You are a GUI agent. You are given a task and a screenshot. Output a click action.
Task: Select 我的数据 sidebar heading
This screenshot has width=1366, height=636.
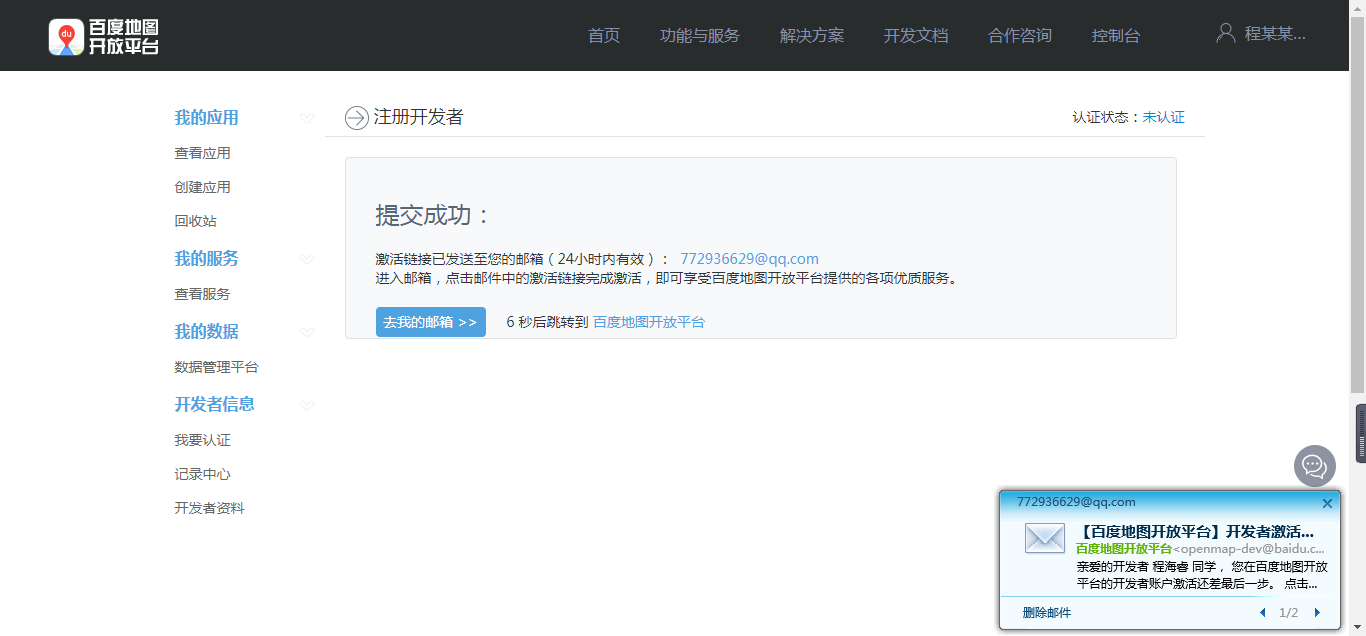click(207, 332)
